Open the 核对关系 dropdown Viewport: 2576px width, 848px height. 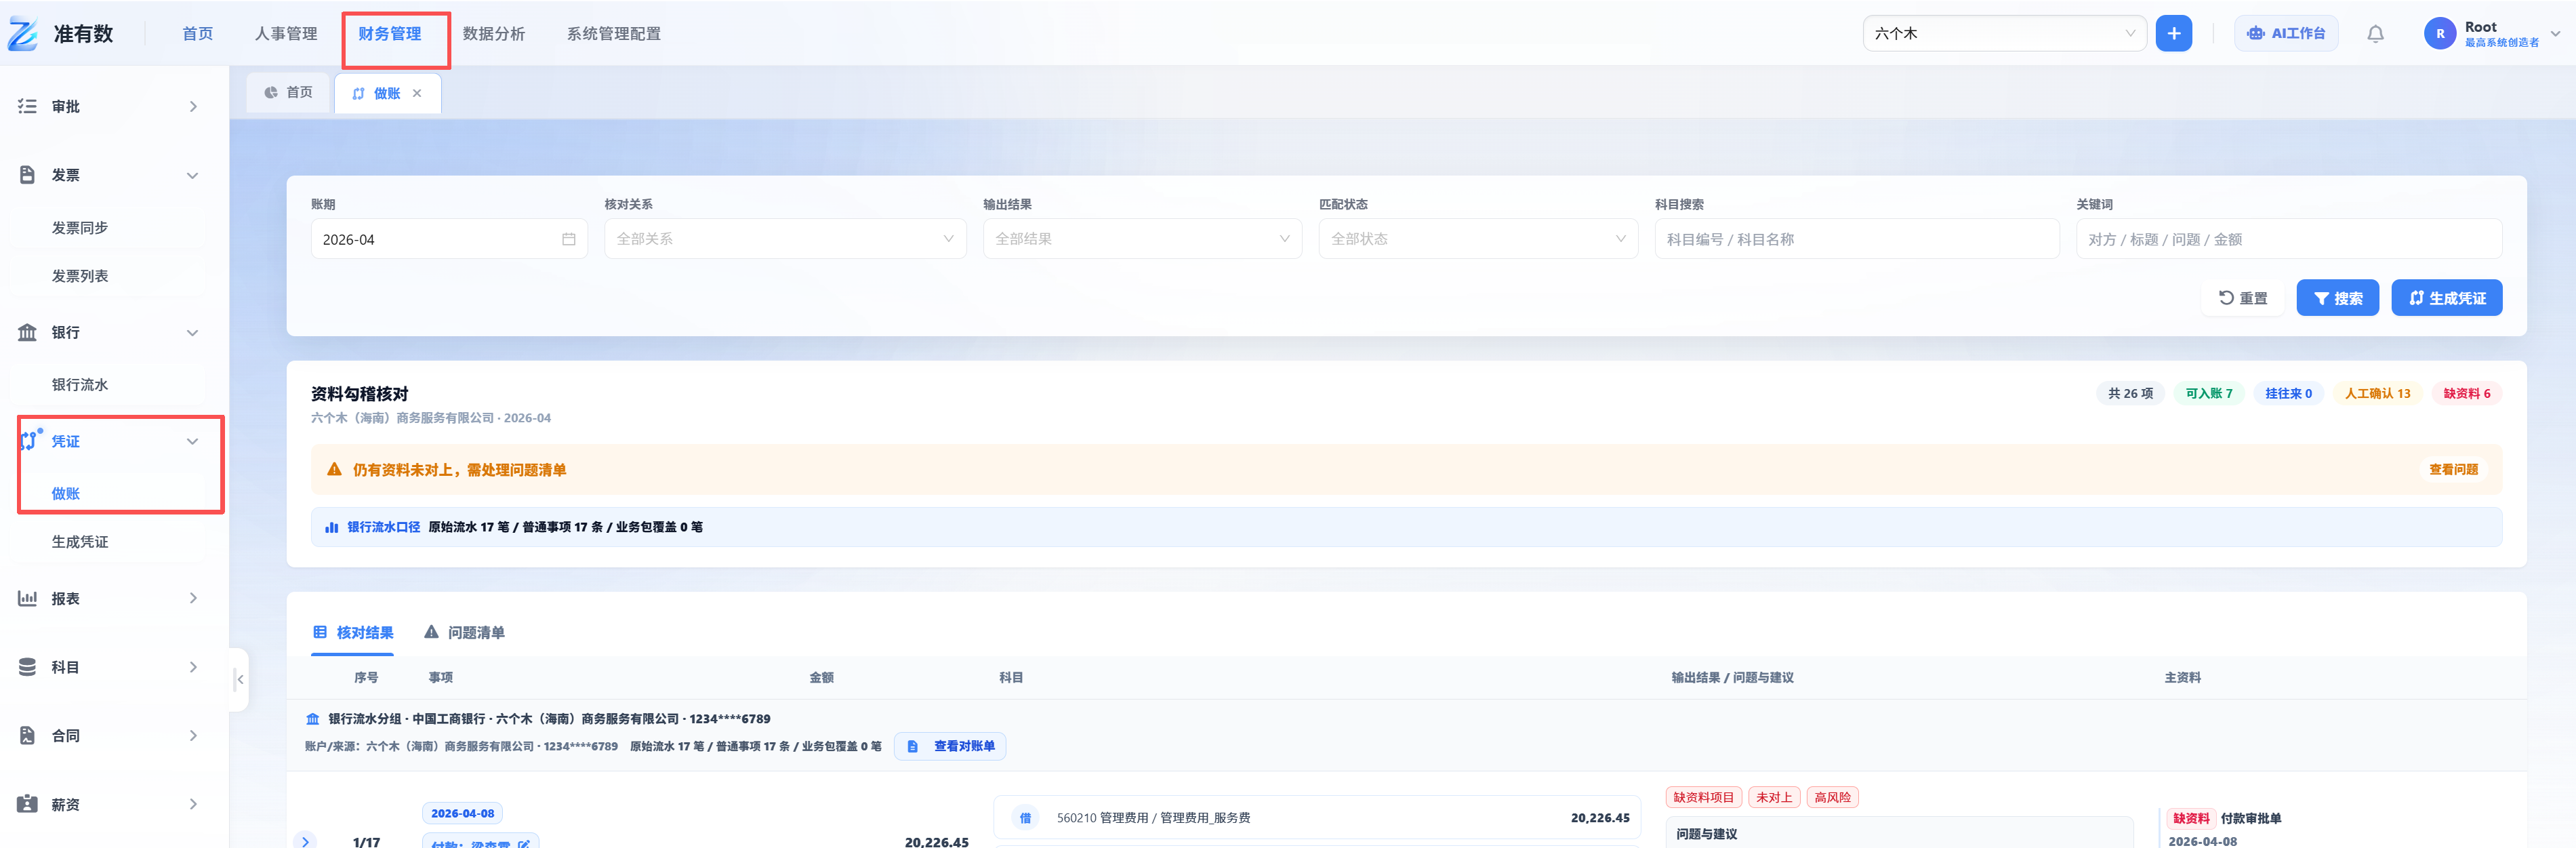tap(785, 239)
